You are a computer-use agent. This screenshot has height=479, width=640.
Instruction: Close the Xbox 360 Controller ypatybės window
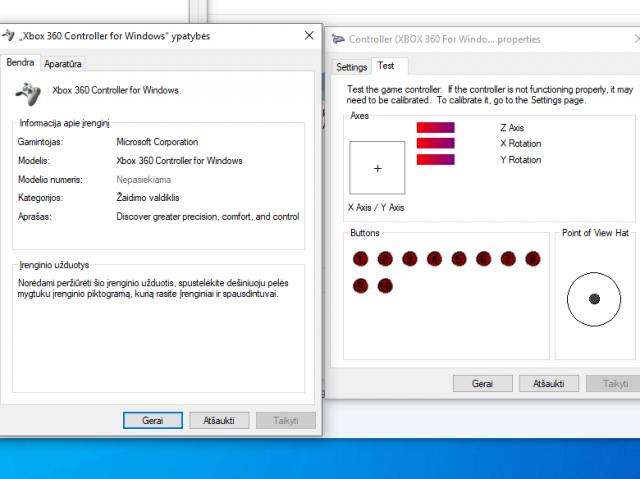tap(308, 36)
